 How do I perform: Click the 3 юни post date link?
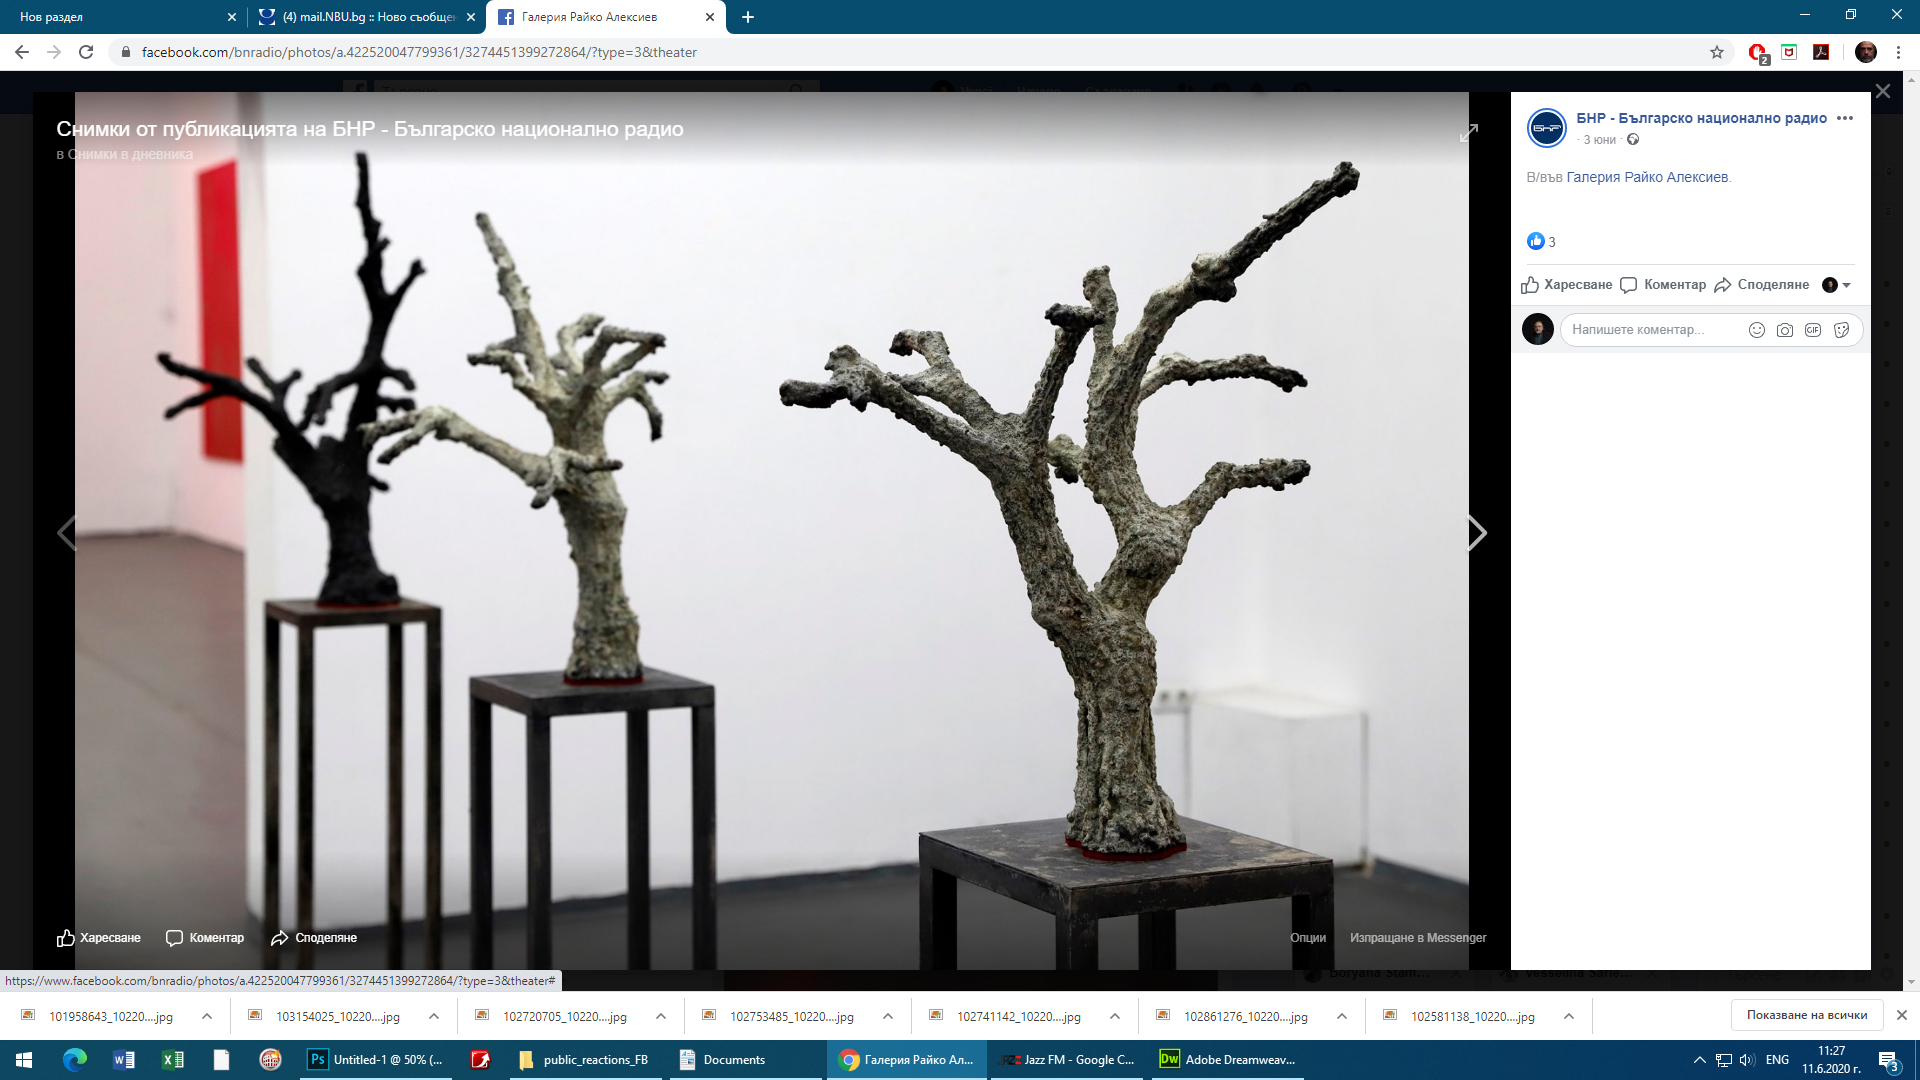pyautogui.click(x=1600, y=140)
